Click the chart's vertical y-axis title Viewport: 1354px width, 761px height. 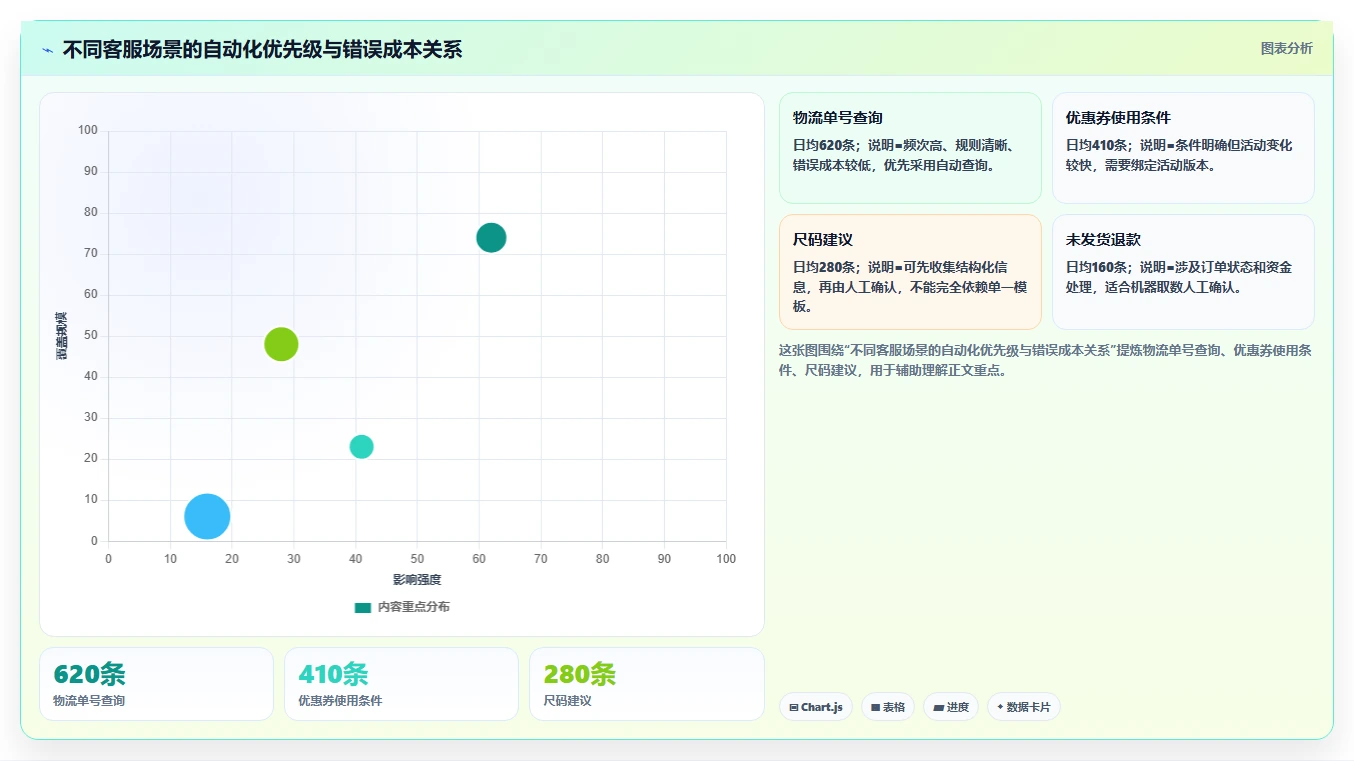coord(62,336)
